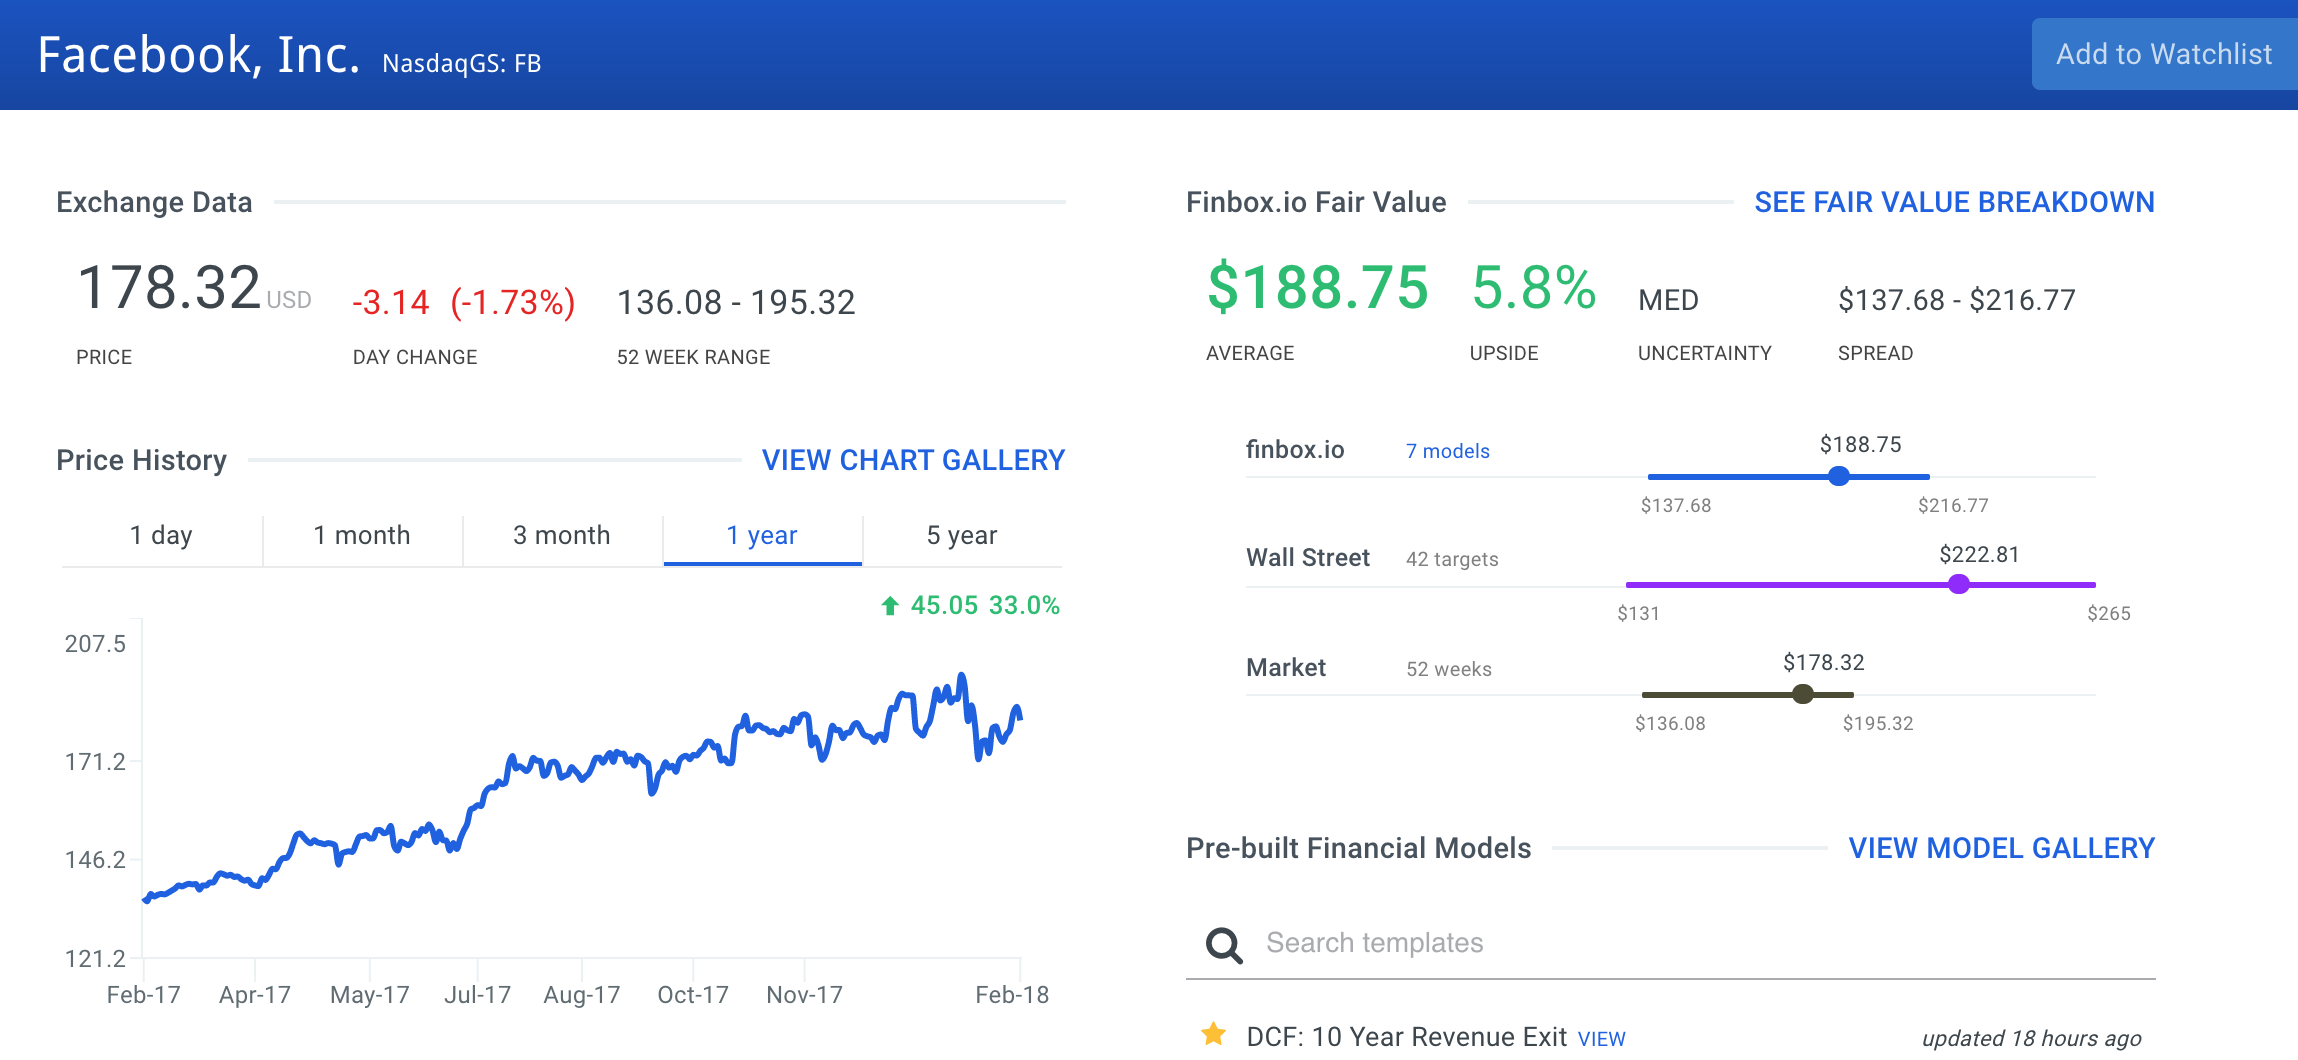Click the $265 Wall Street high label
This screenshot has width=2298, height=1060.
coord(2108,613)
